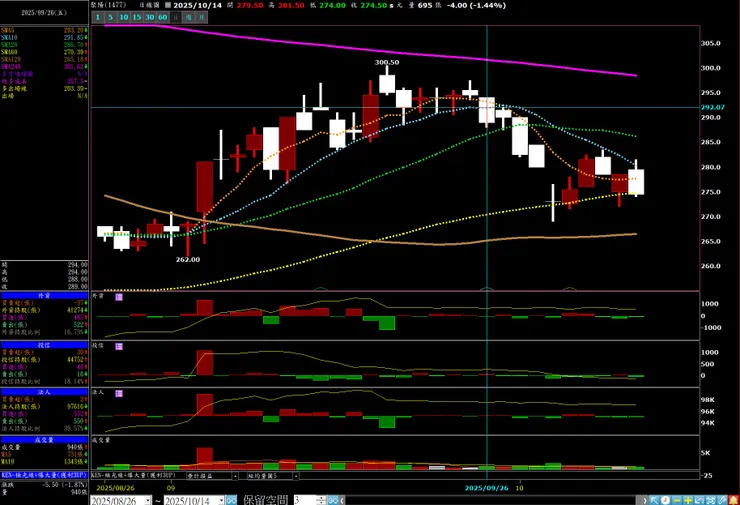Image resolution: width=740 pixels, height=505 pixels.
Task: Select the 1-minute timeframe button
Action: (x=98, y=17)
